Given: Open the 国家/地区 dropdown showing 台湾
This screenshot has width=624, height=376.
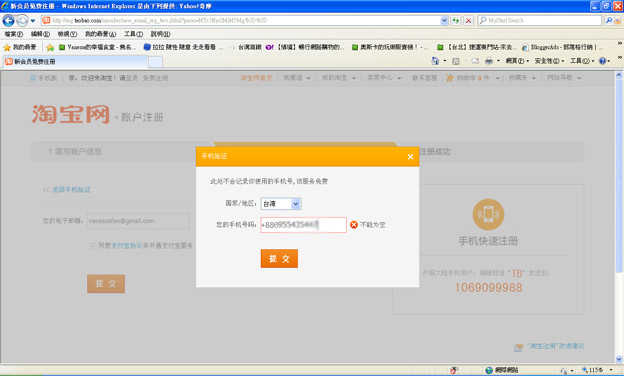Looking at the screenshot, I should click(x=281, y=204).
